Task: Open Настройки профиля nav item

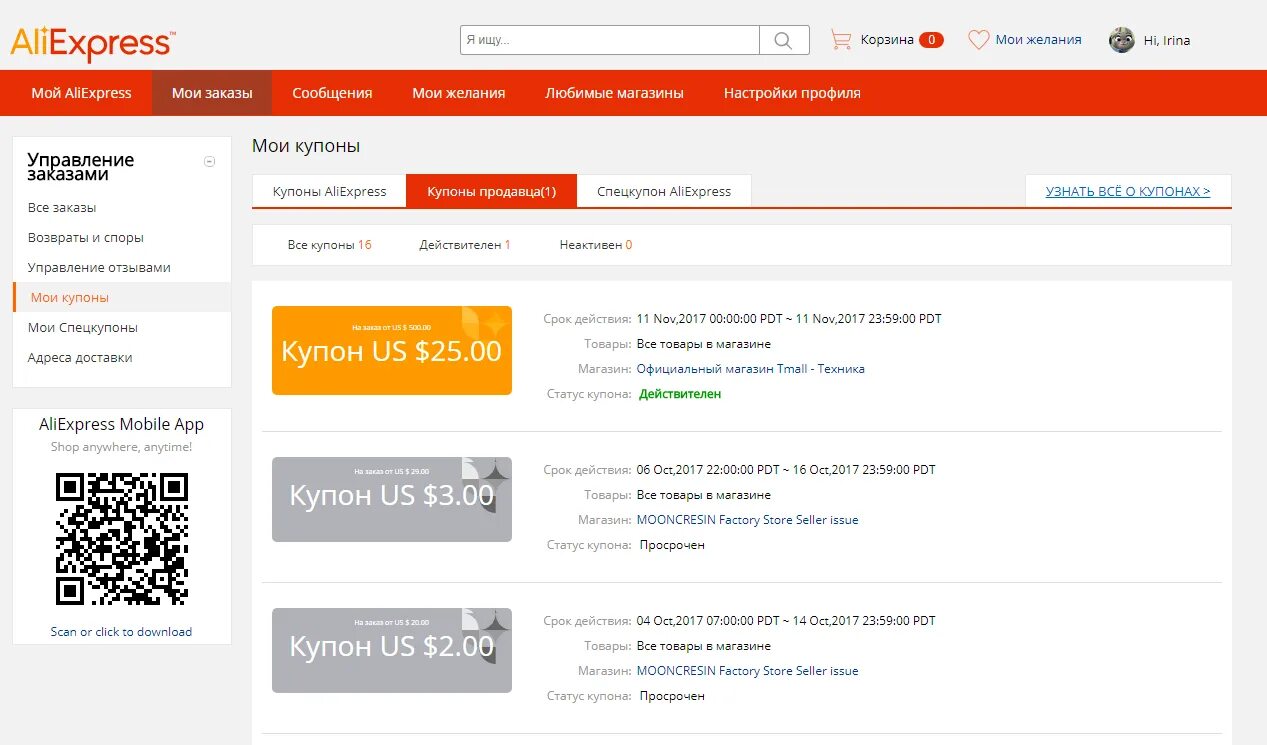Action: [x=792, y=93]
